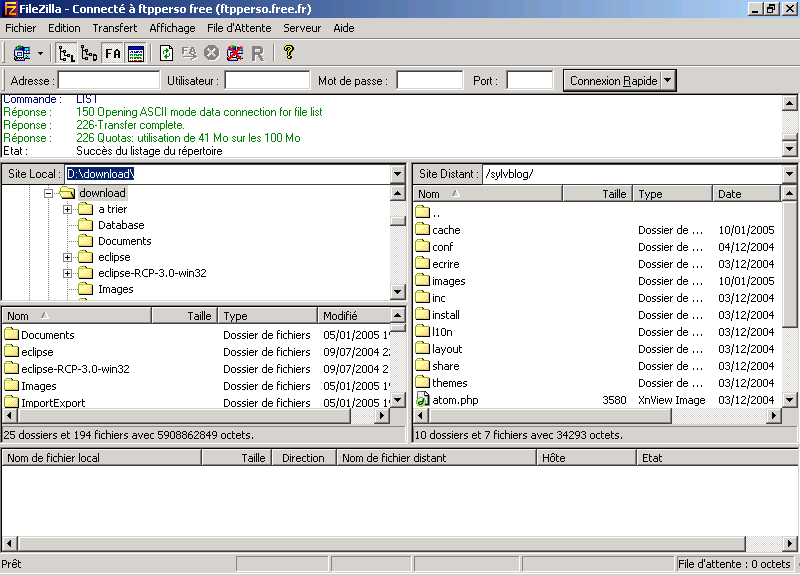Cancel the current operation with the X icon
This screenshot has height=576, width=800.
click(x=211, y=53)
